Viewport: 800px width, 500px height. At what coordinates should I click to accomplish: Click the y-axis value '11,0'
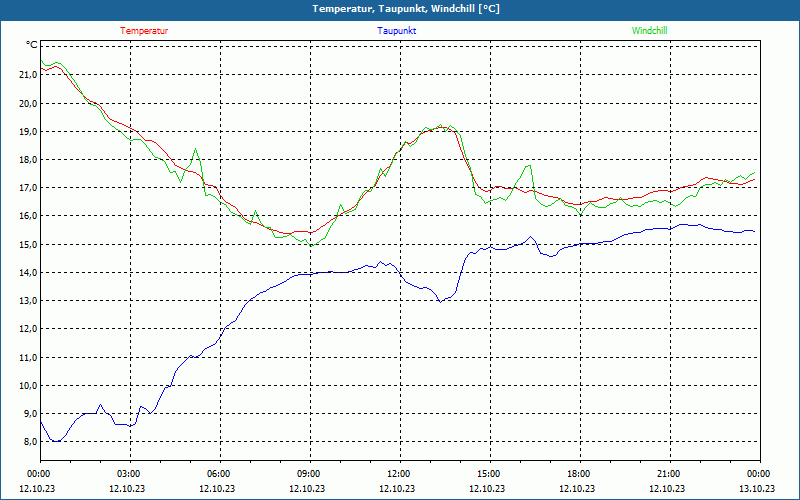pyautogui.click(x=29, y=358)
